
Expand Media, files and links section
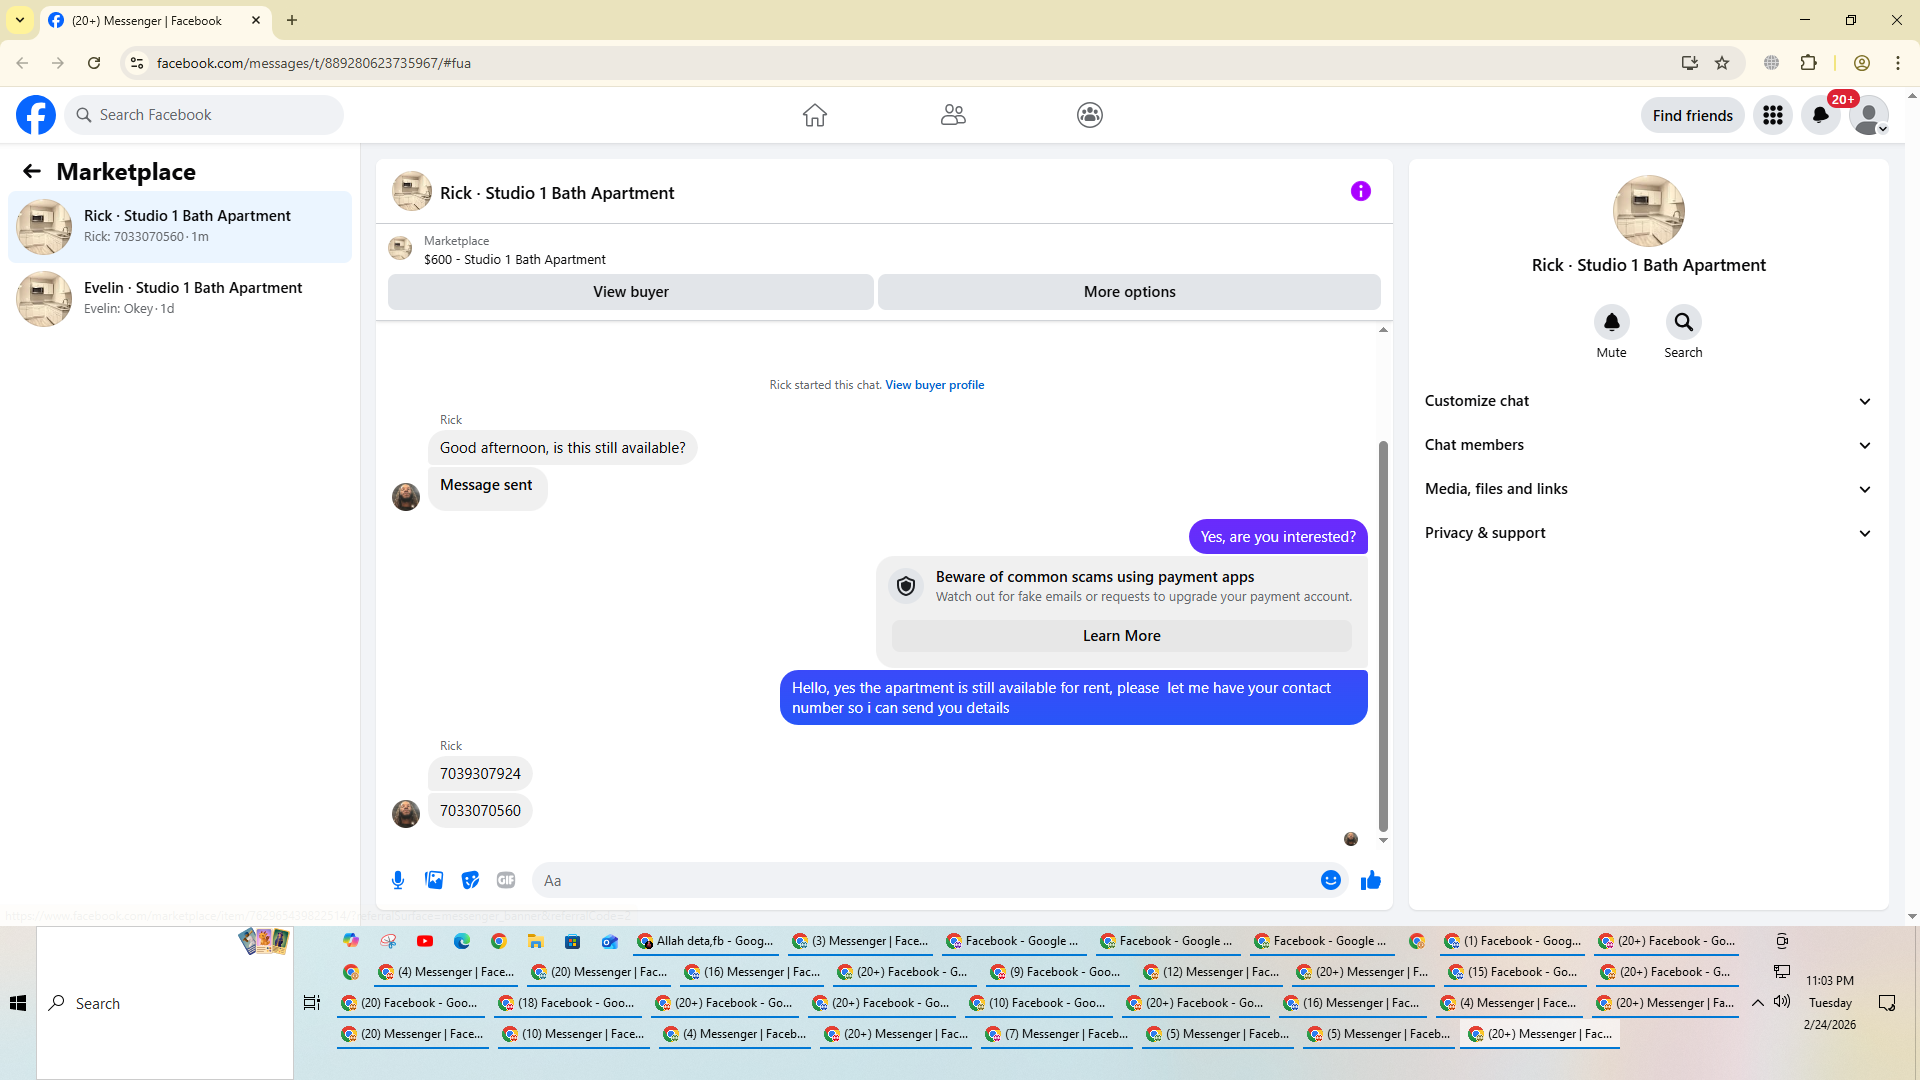tap(1648, 489)
